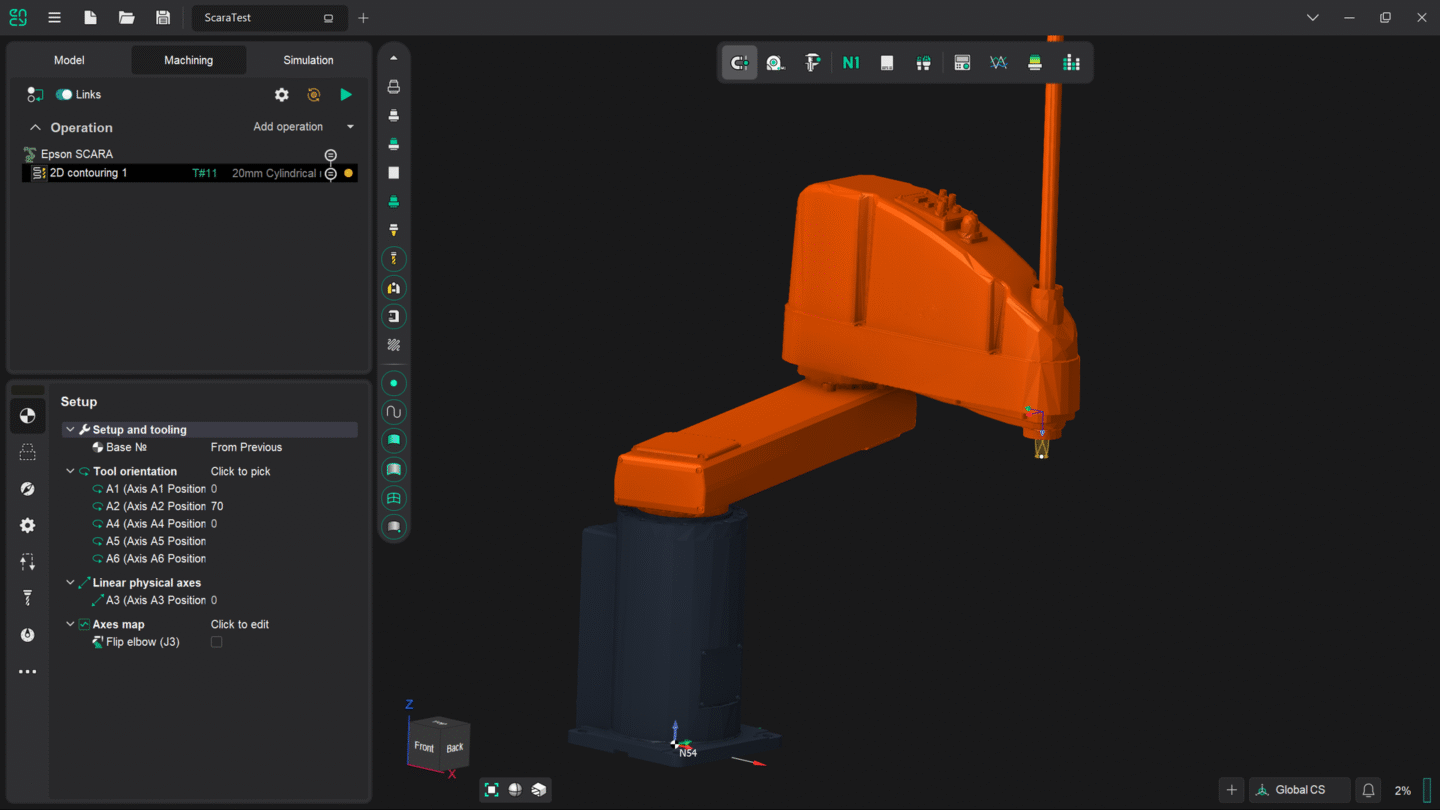This screenshot has width=1440, height=810.
Task: Run the operation with the green play icon
Action: [x=346, y=94]
